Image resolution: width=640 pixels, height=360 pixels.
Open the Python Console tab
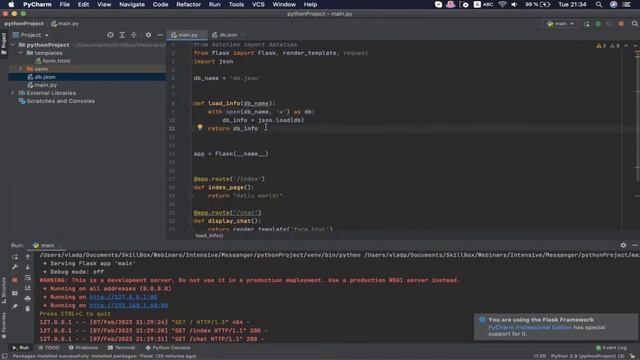[x=168, y=348]
